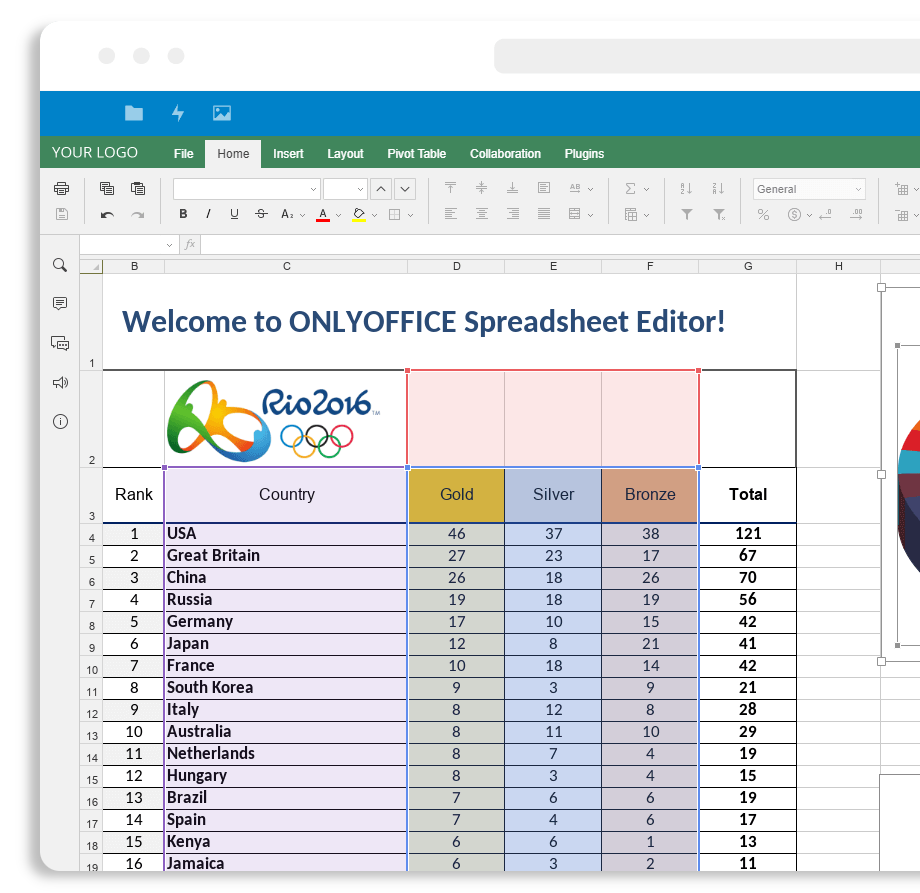Click the cell name box

tap(129, 245)
